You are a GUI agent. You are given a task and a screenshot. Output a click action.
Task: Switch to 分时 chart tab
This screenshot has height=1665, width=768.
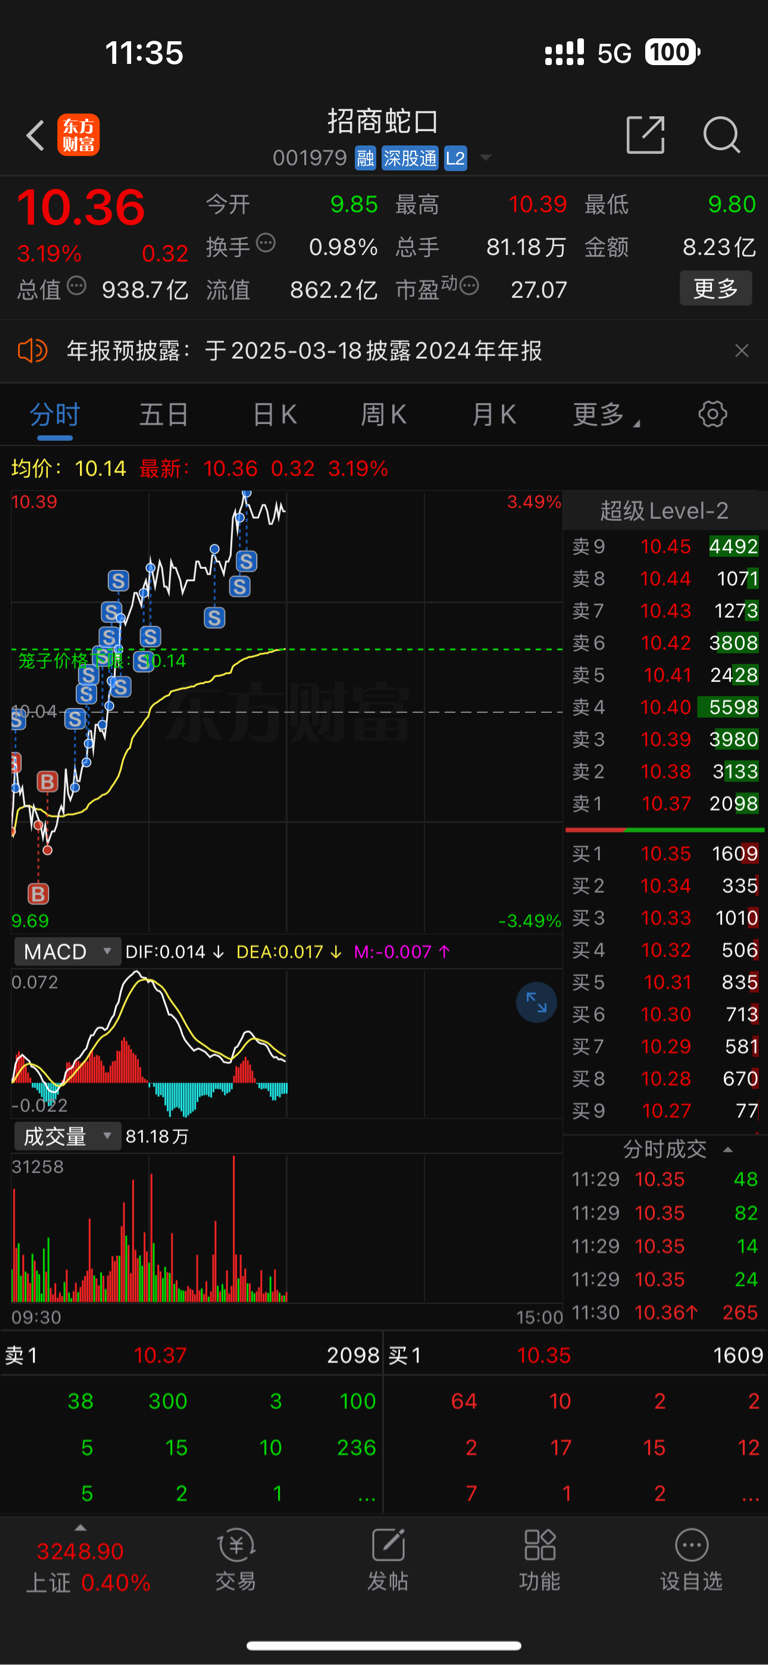[x=54, y=415]
